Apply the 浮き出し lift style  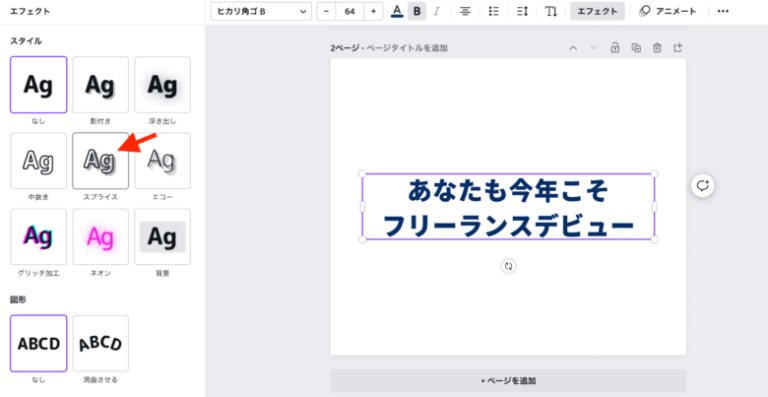(x=163, y=85)
